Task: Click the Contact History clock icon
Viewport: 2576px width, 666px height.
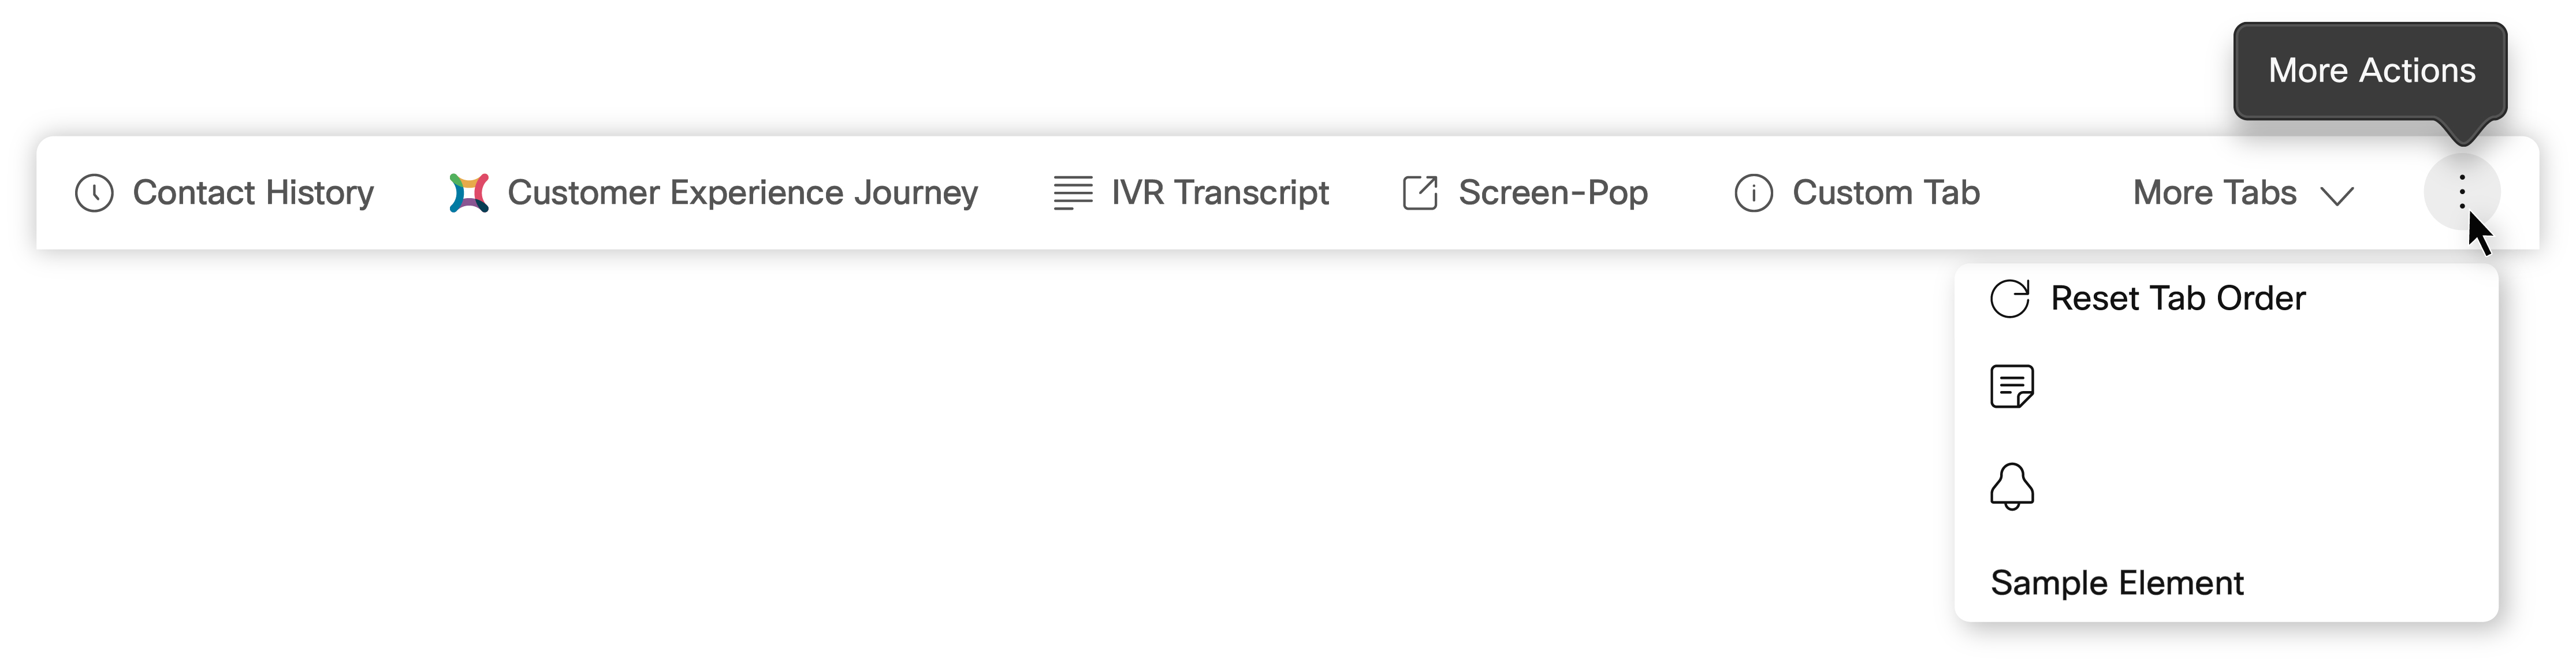Action: click(x=94, y=193)
